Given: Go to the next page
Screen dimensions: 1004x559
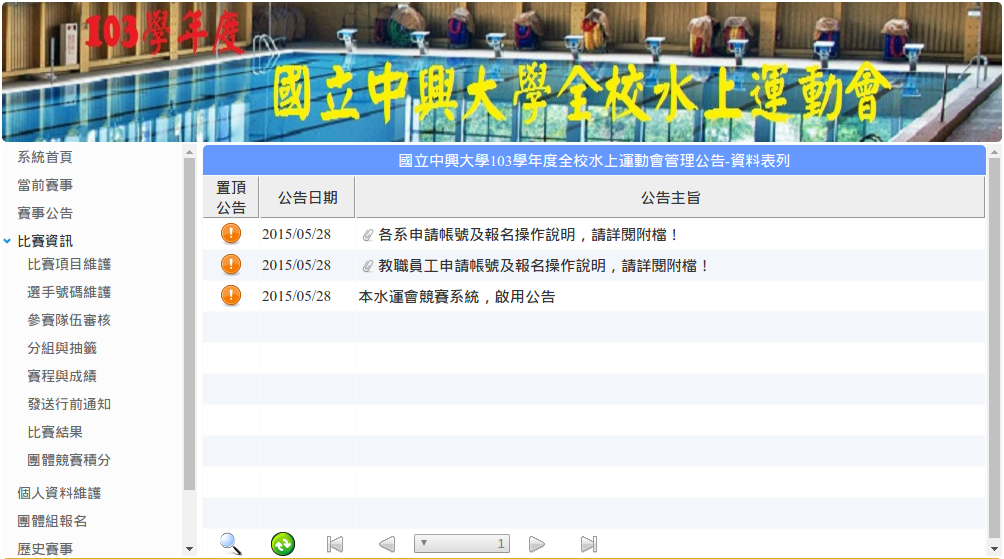Looking at the screenshot, I should 537,544.
